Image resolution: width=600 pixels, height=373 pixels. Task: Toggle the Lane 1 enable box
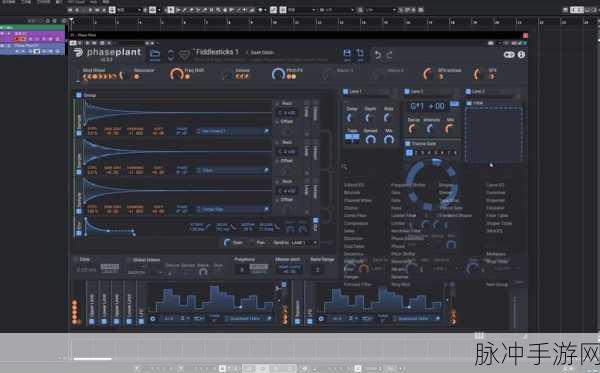346,91
